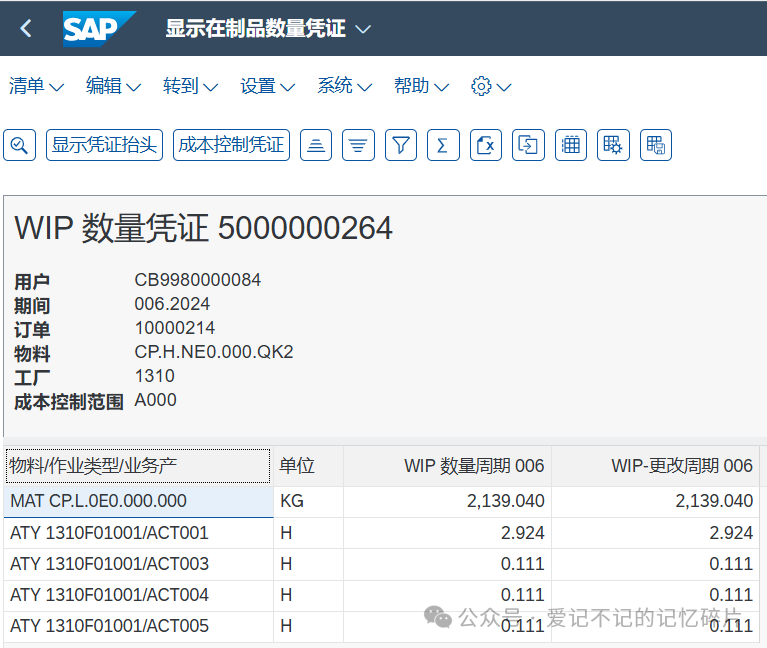
Task: Click the SAP logo
Action: (99, 29)
